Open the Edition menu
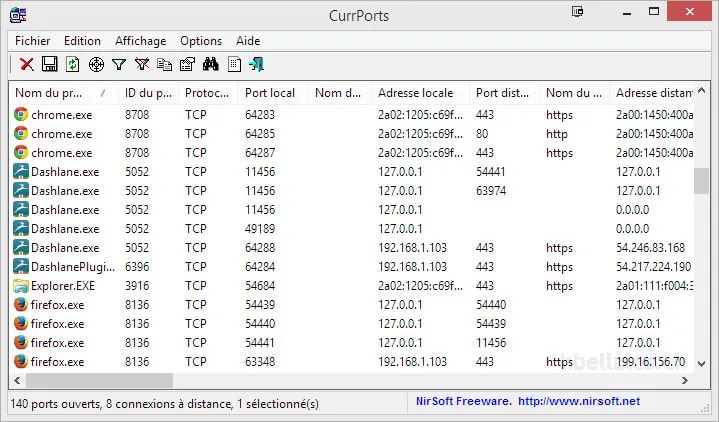719x422 pixels. pos(82,41)
